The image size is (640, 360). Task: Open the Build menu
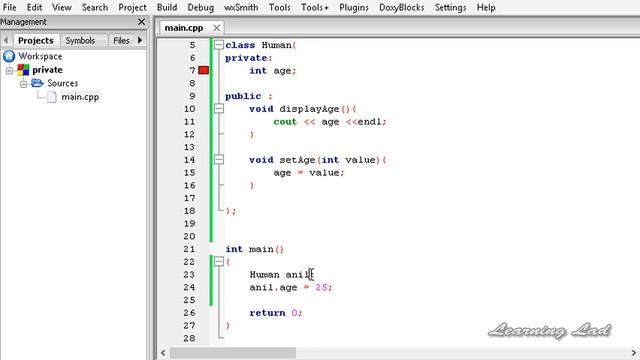coord(167,7)
